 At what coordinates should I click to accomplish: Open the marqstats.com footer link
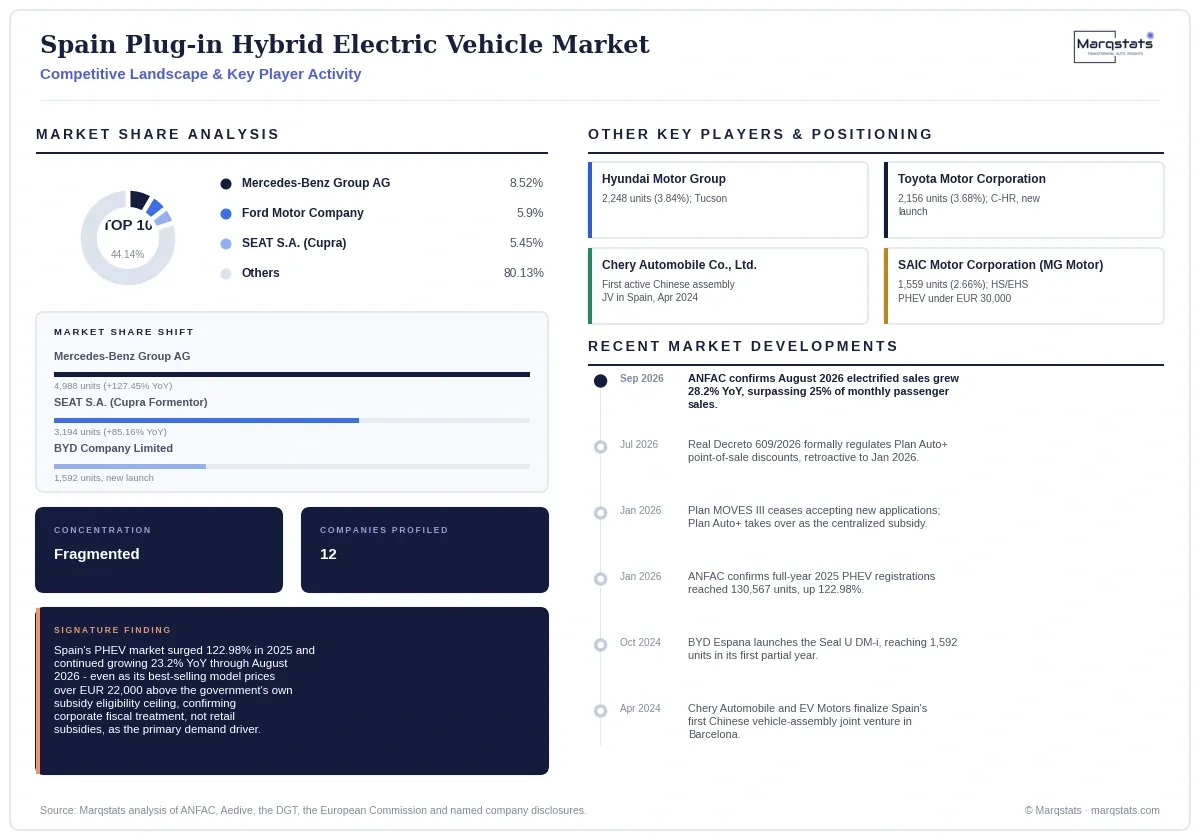coord(1125,810)
